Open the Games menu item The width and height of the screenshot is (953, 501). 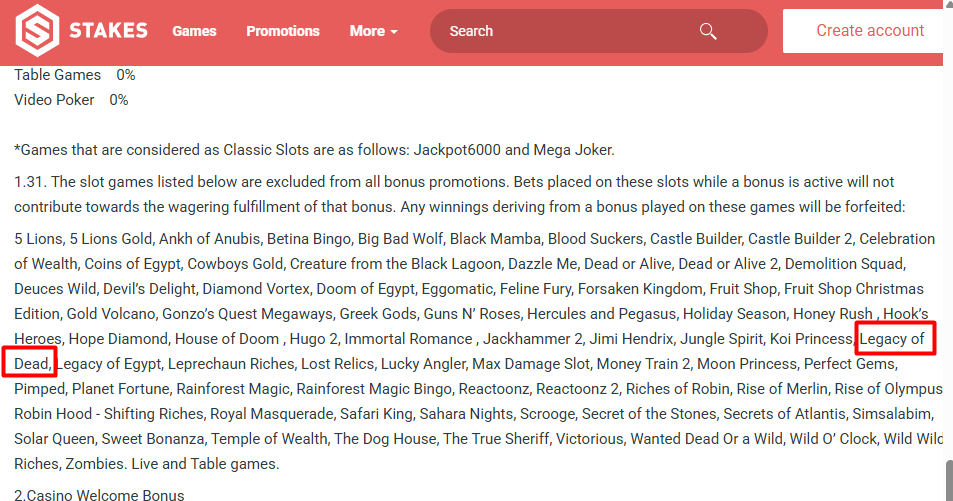[194, 31]
